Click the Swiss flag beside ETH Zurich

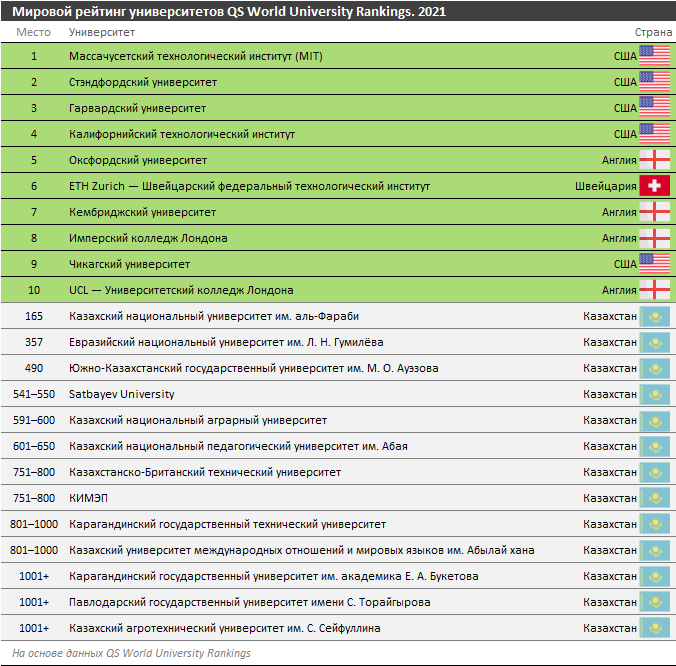coord(654,186)
